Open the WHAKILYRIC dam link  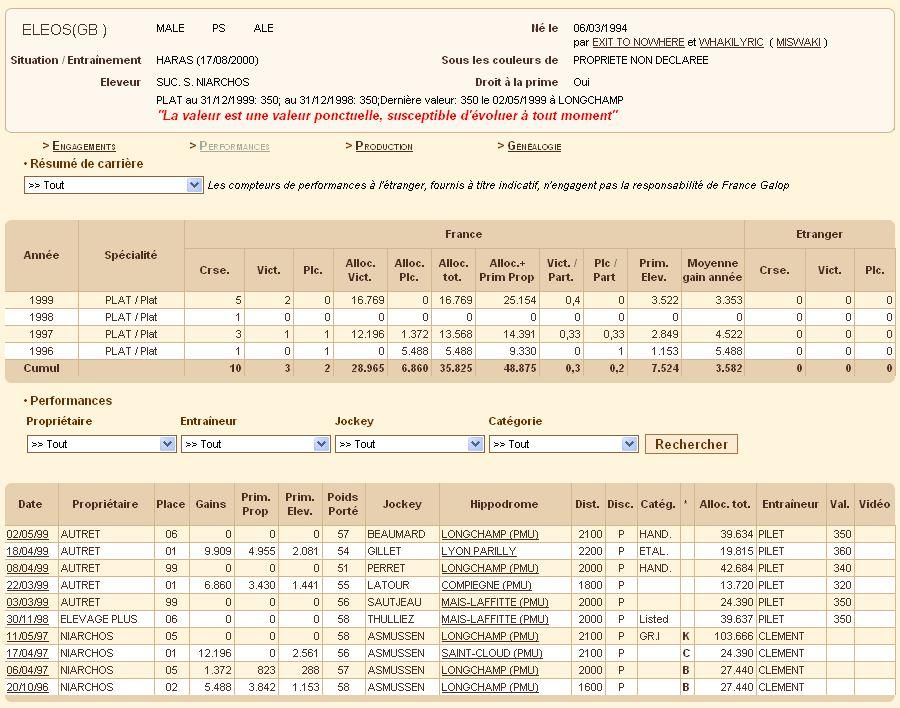coord(731,42)
